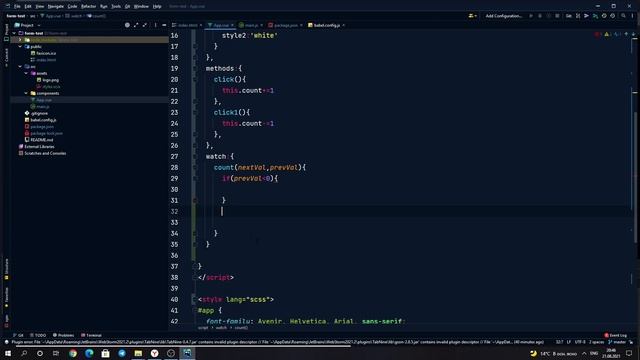Collapse the public folder
The image size is (640, 360).
coord(20,47)
